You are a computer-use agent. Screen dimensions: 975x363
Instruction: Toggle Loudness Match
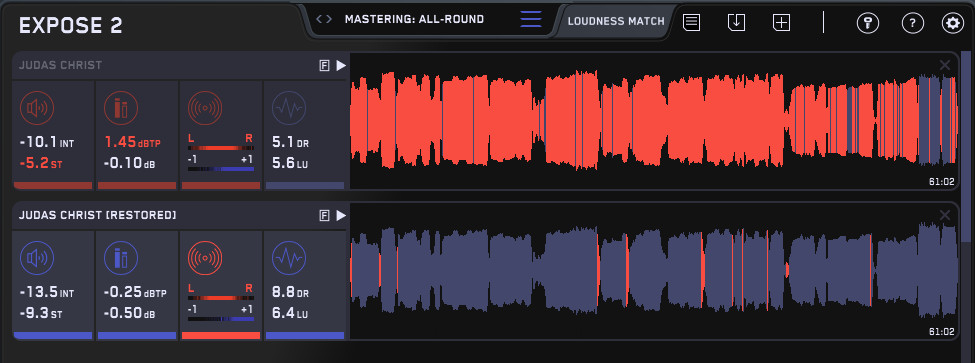tap(616, 21)
